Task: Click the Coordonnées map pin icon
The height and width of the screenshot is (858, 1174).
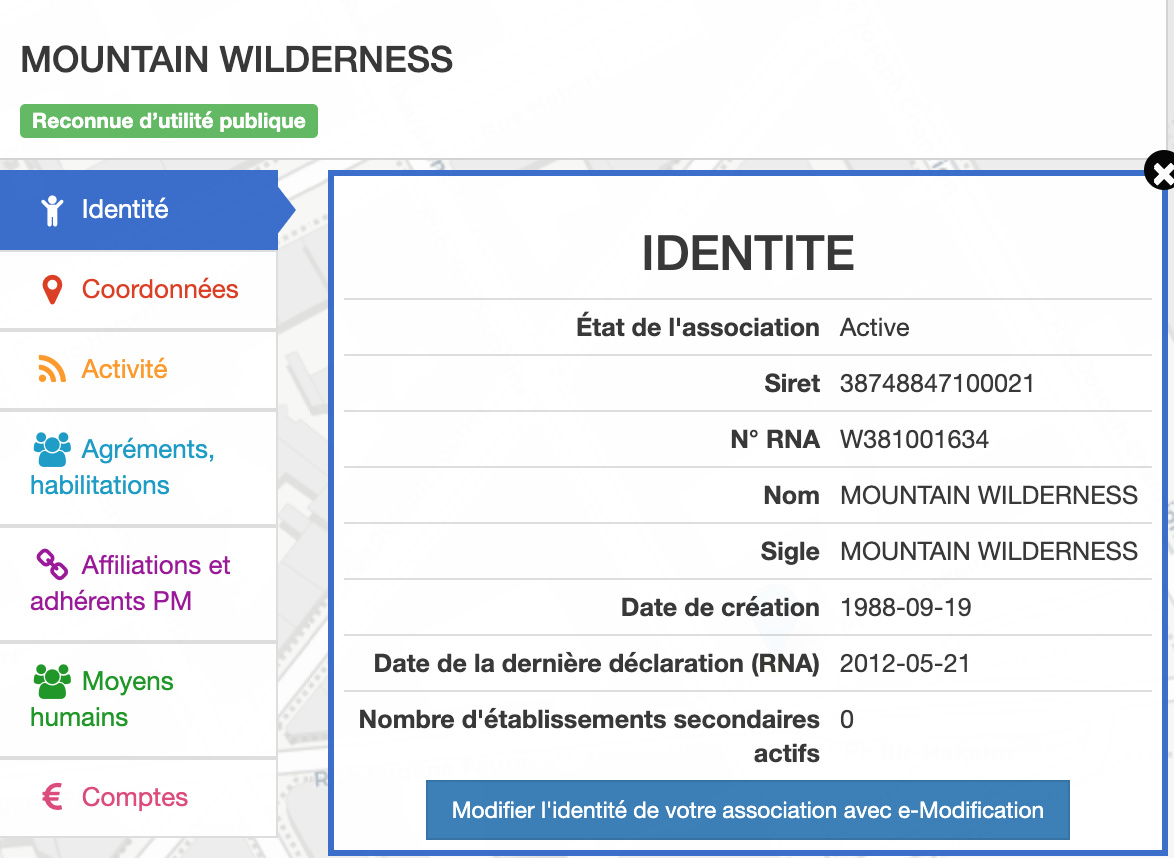Action: tap(52, 290)
